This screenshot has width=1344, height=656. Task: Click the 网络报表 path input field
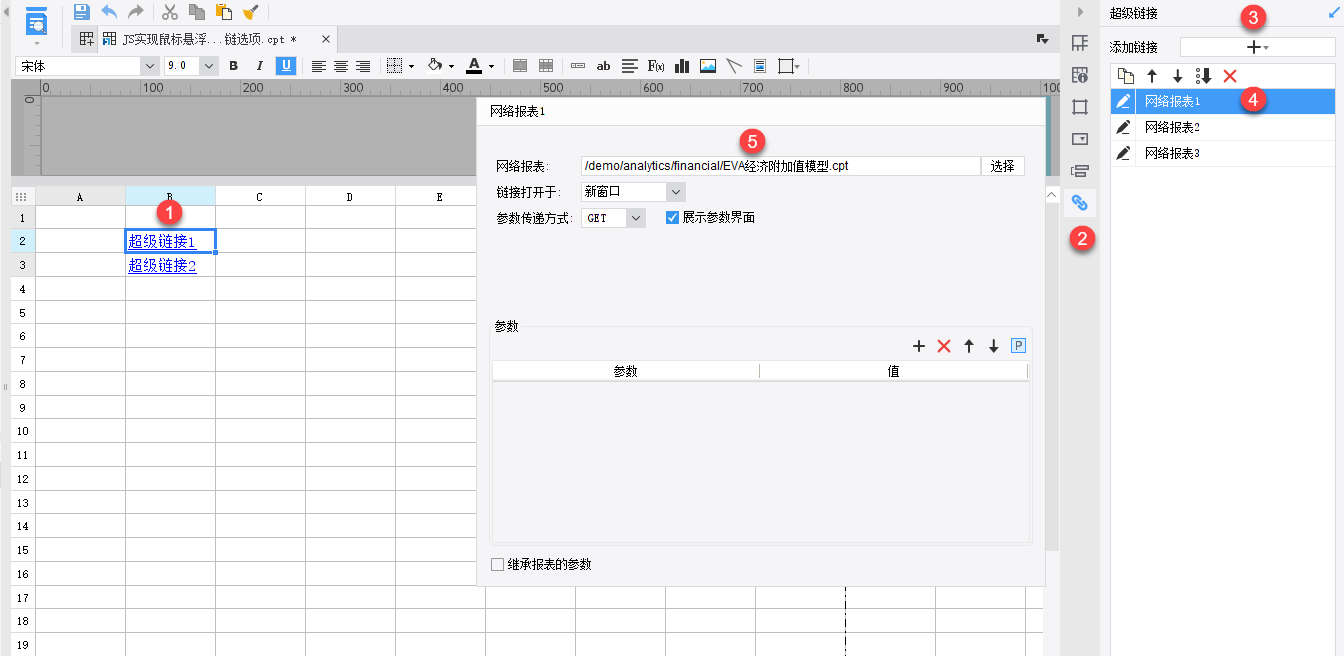point(780,166)
